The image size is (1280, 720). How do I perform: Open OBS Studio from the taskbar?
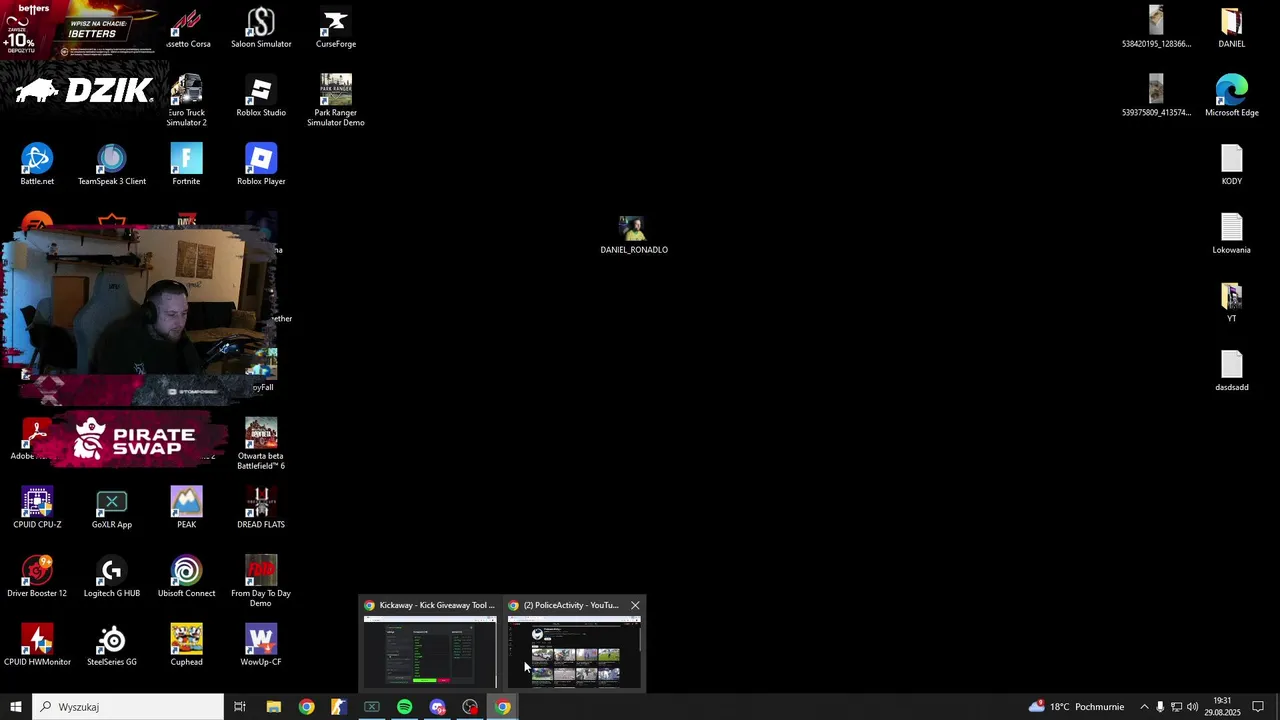[x=470, y=707]
